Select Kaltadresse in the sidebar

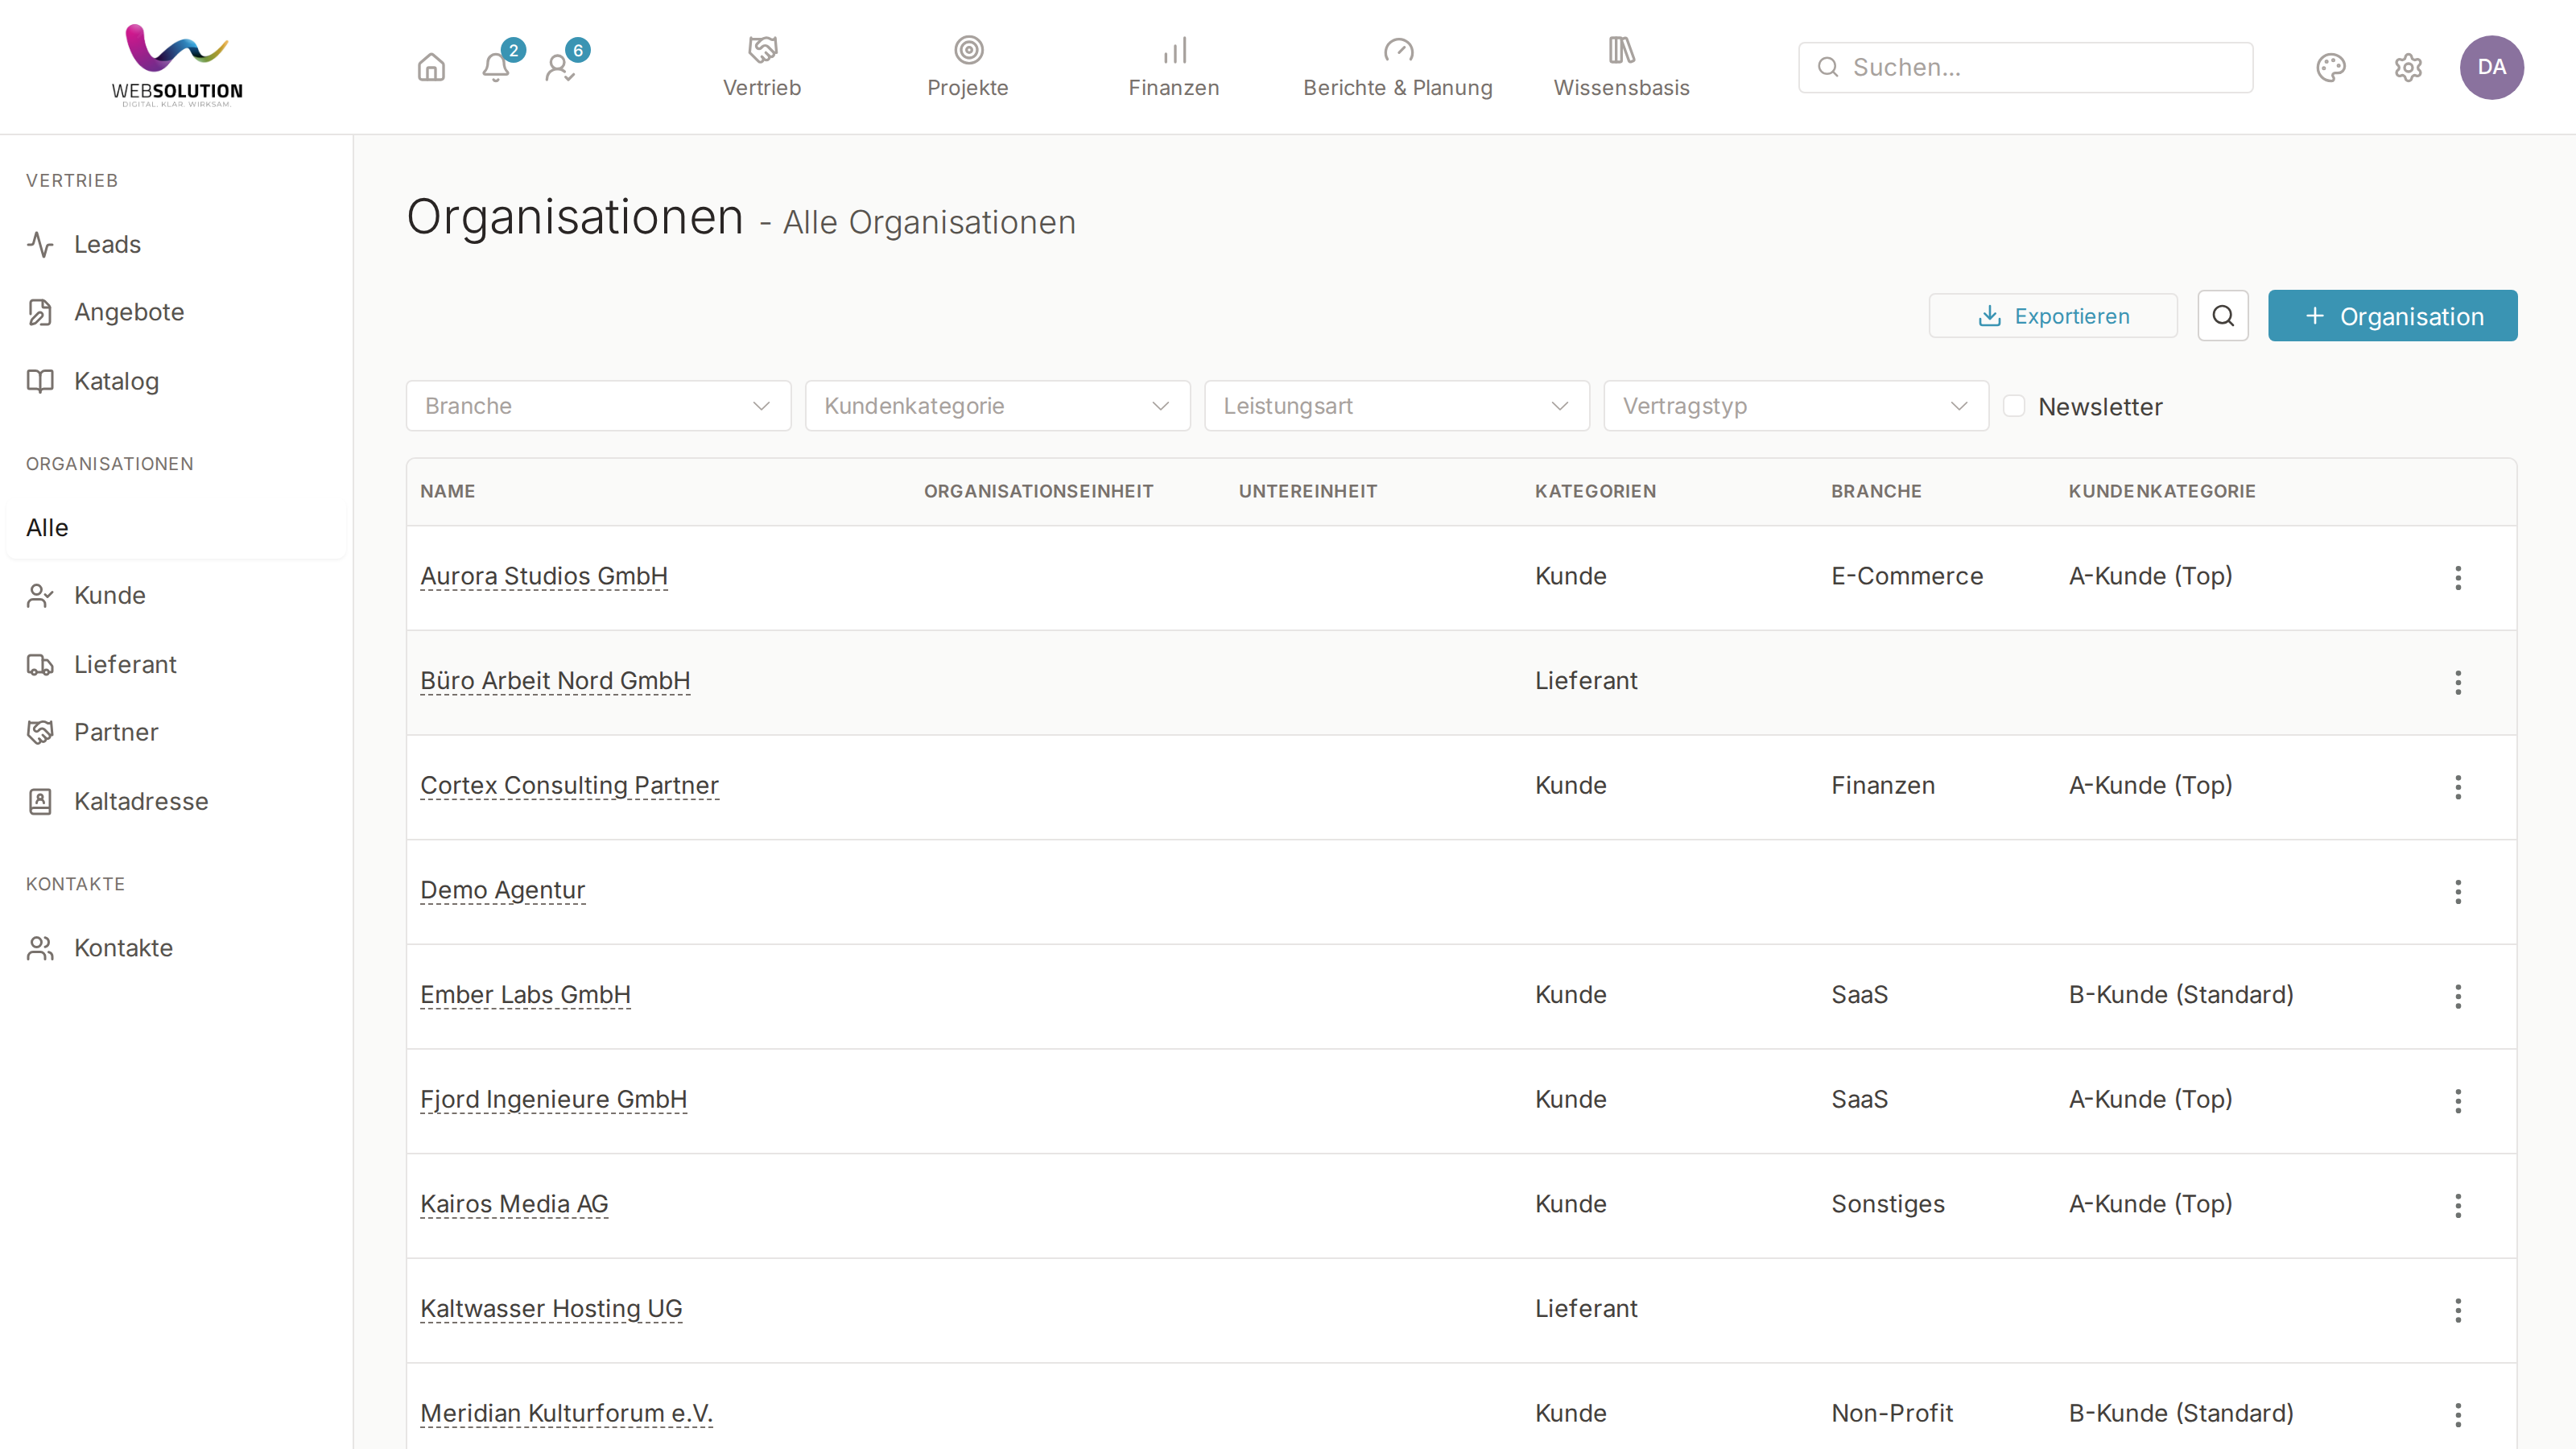(176, 801)
